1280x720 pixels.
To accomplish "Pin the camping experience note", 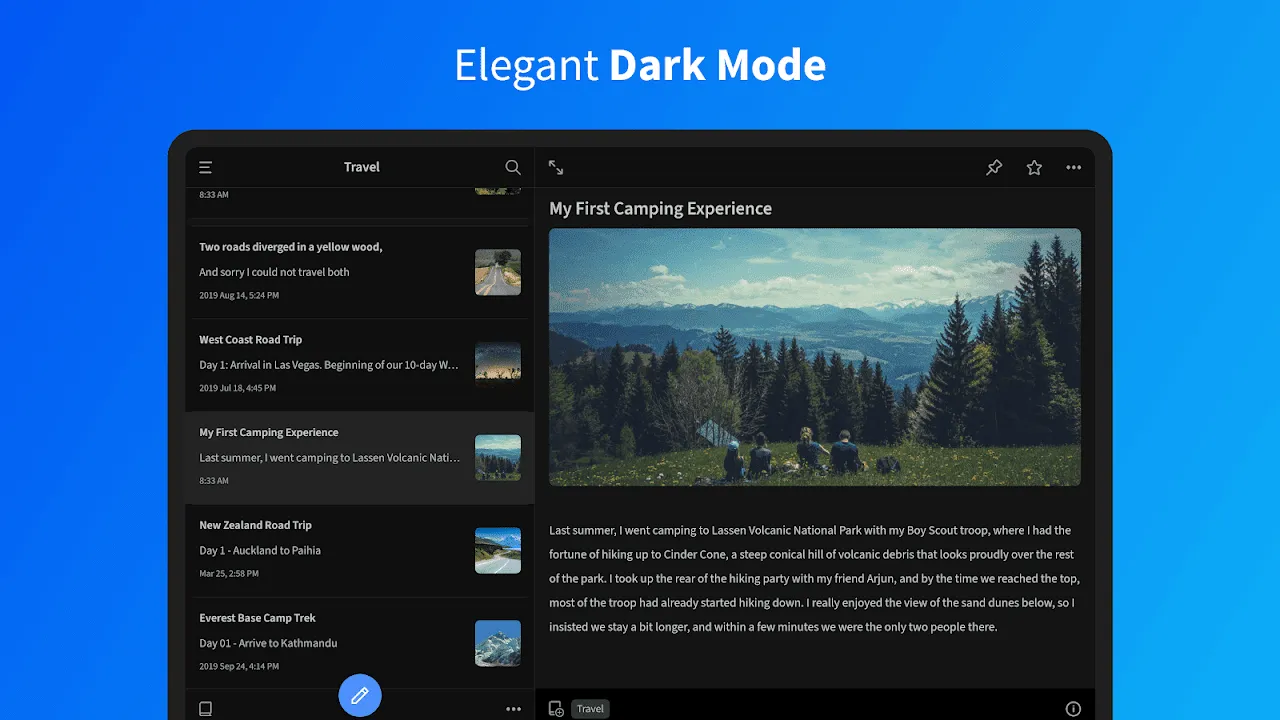I will (994, 167).
